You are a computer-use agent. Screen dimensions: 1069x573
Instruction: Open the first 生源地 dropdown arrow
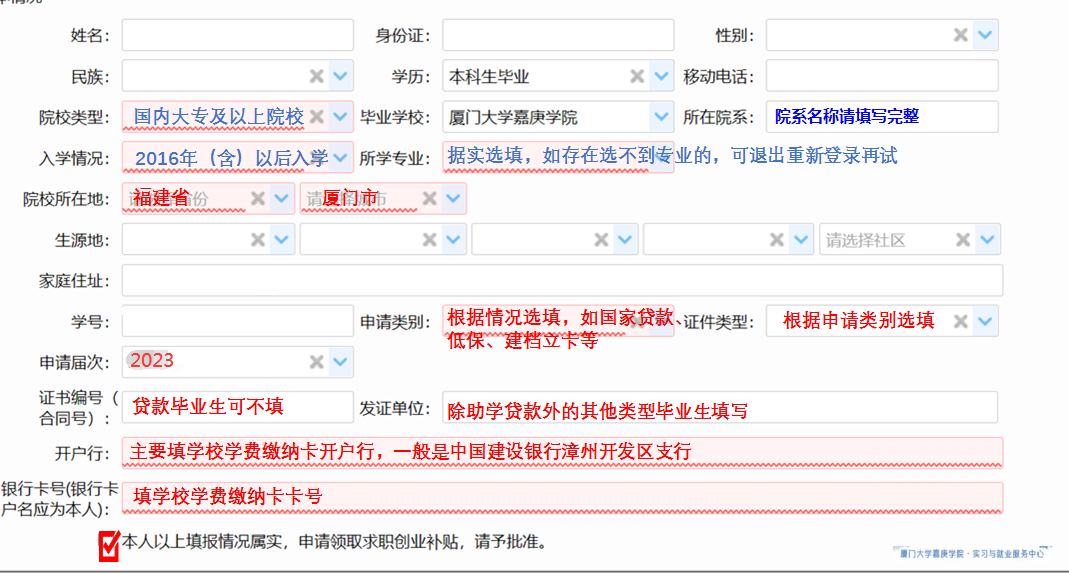282,239
